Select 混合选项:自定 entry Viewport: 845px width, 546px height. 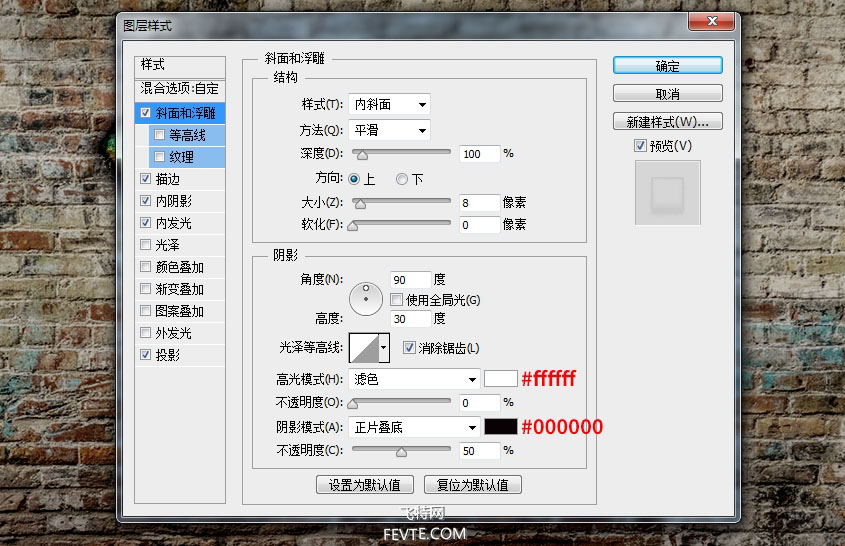tap(179, 88)
